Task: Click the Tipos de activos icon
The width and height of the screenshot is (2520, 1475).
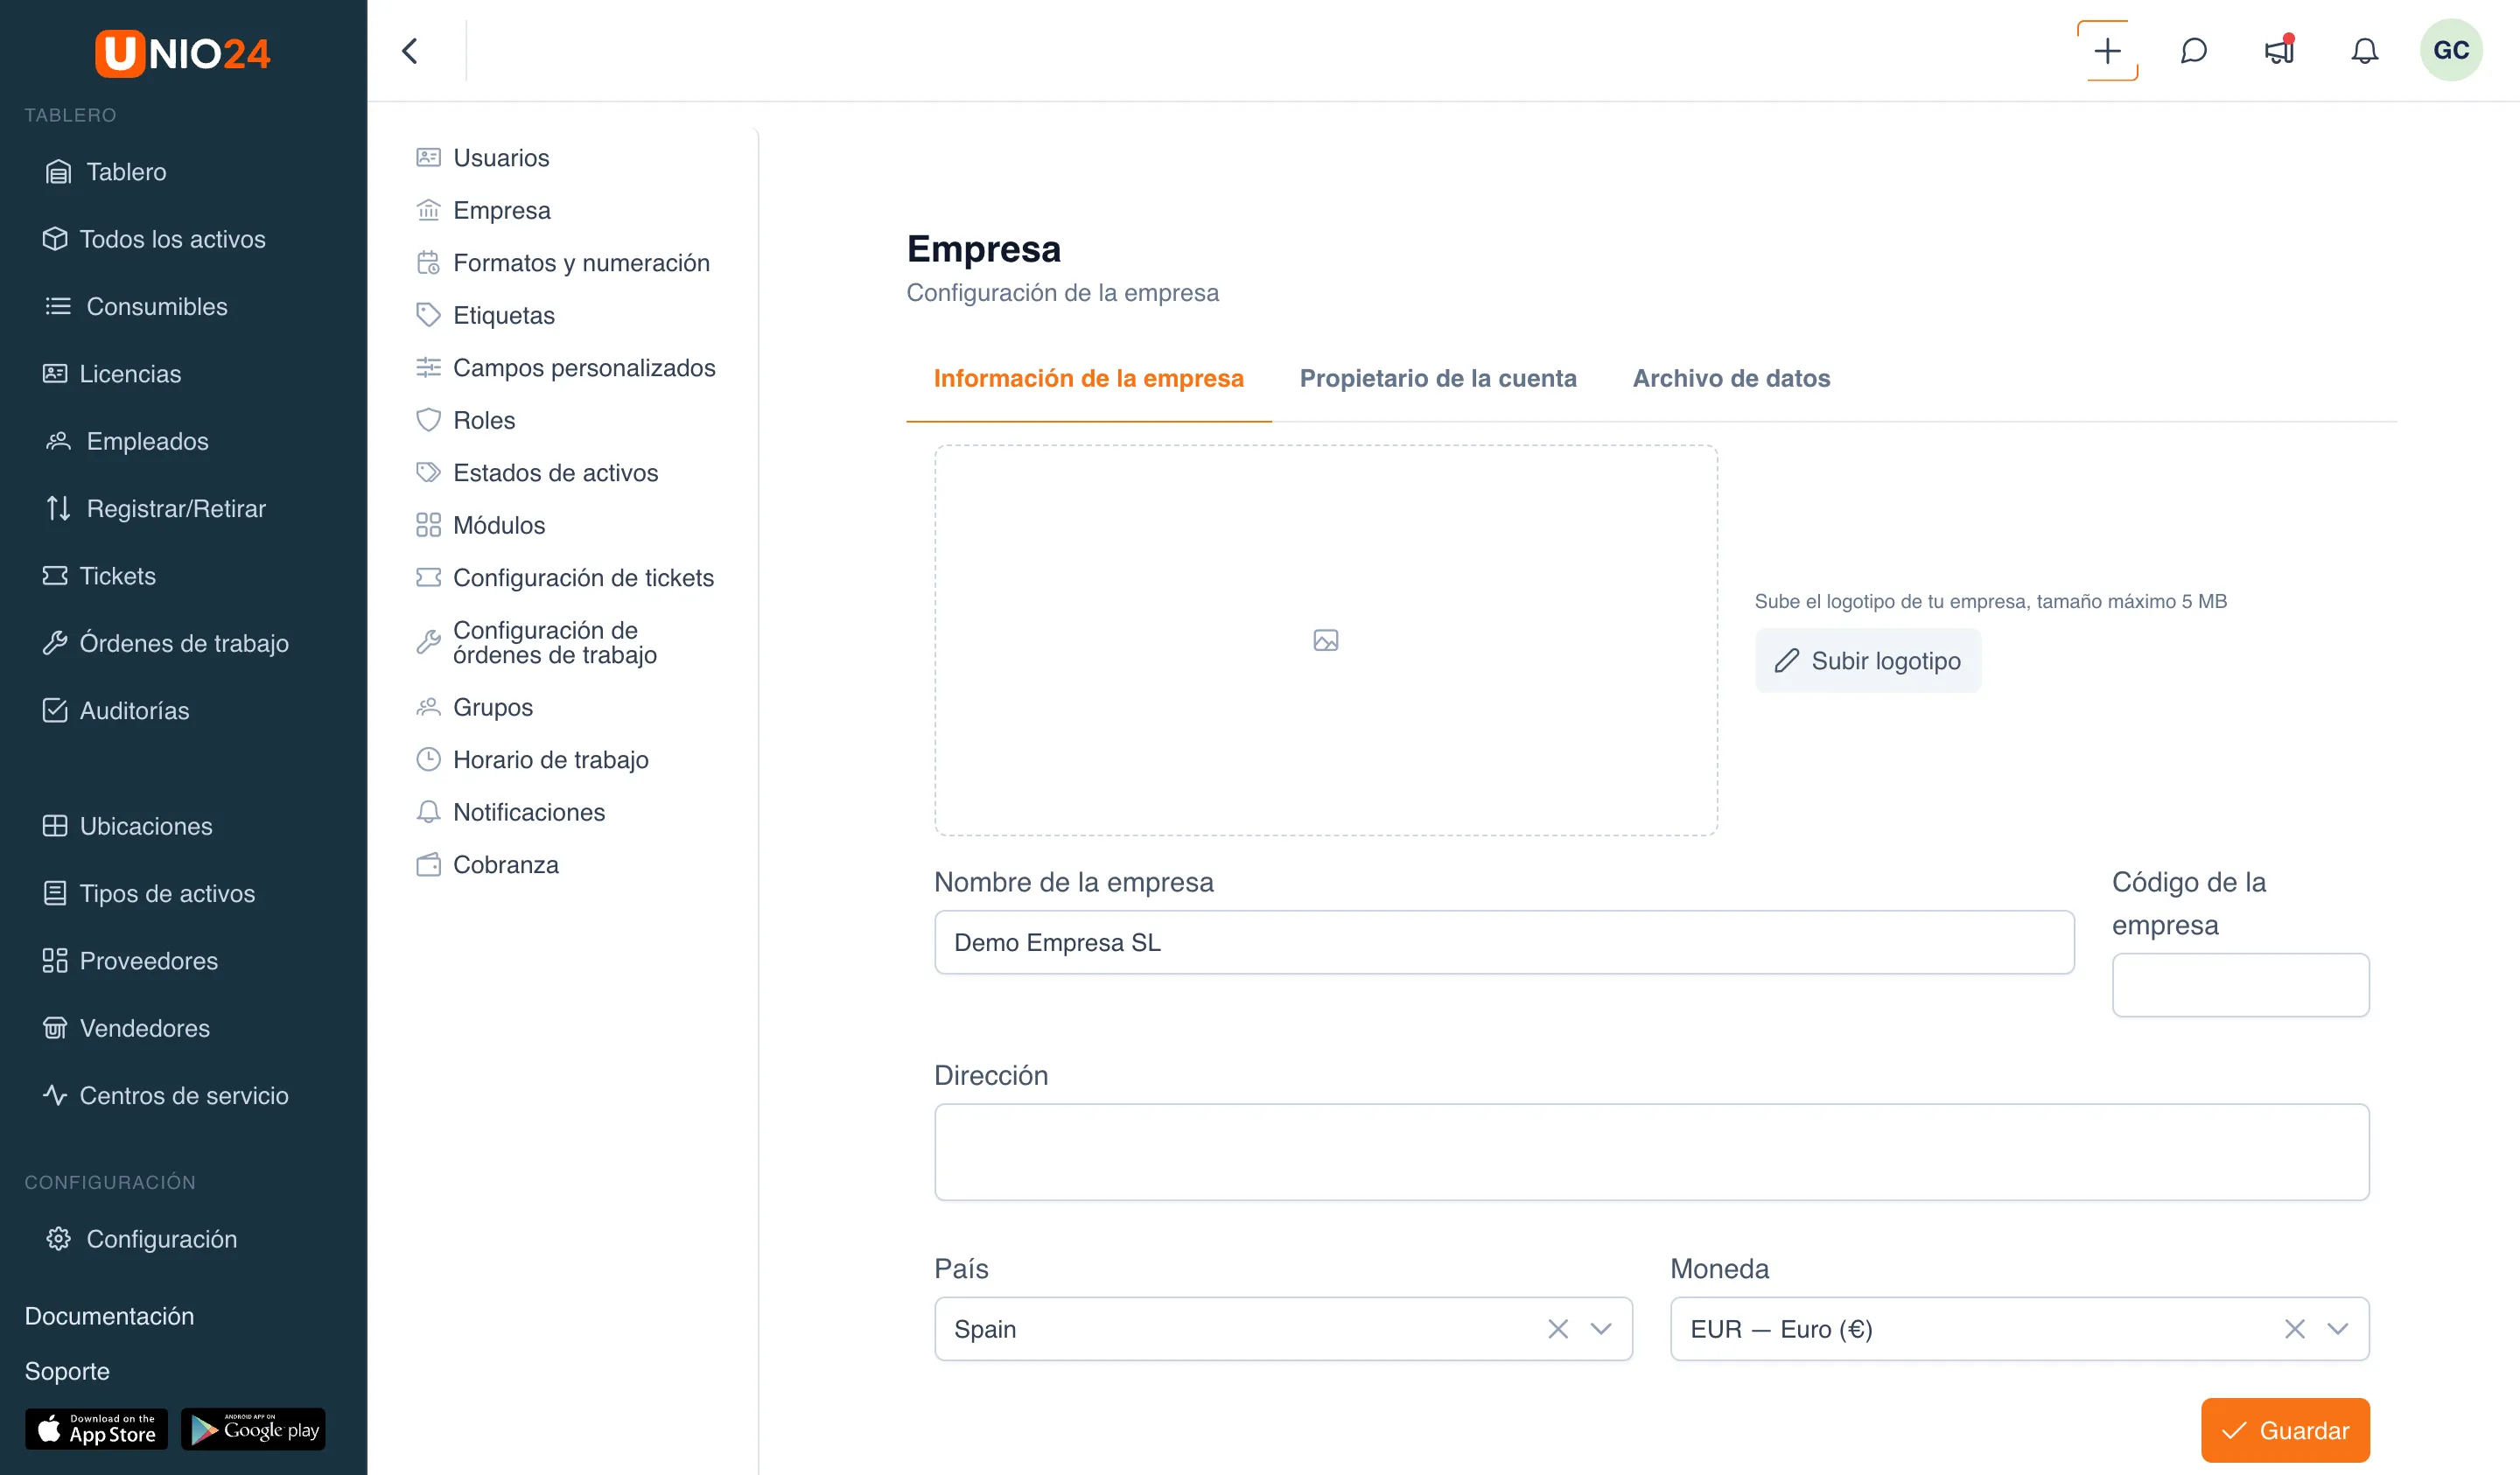Action: [55, 893]
